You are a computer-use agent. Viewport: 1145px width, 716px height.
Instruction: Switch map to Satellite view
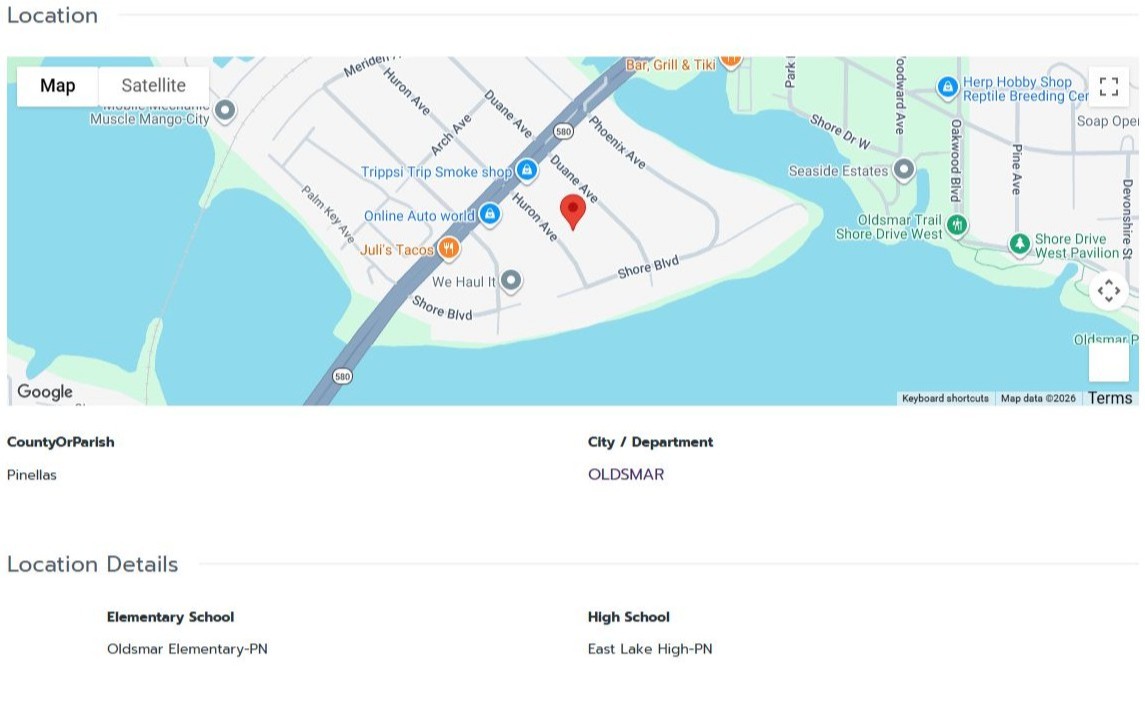[x=153, y=86]
